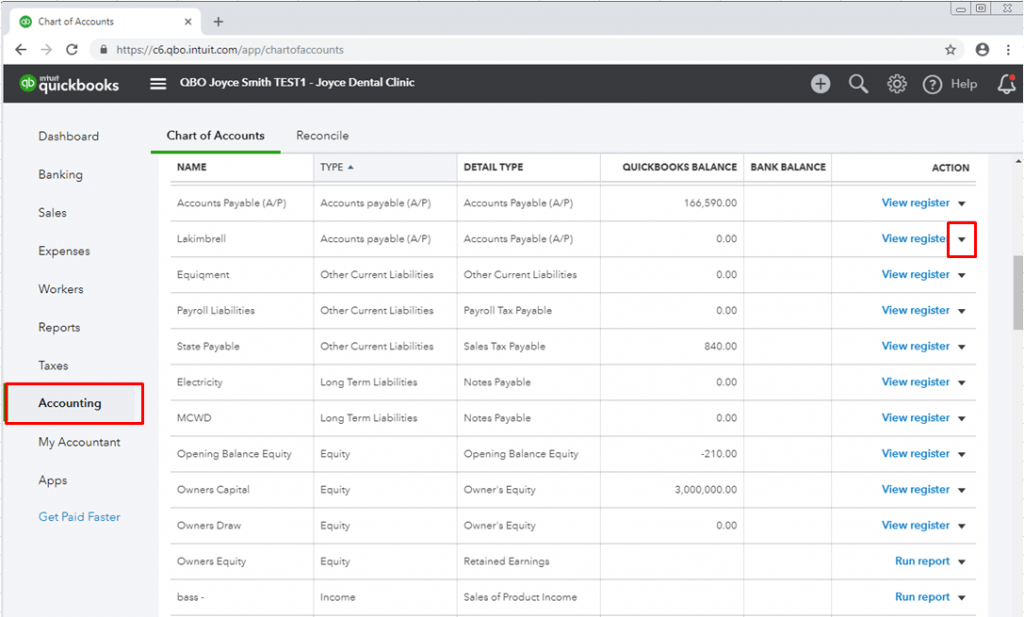View register for Lakimbrell
Viewport: 1024px width, 617px height.
coord(914,239)
